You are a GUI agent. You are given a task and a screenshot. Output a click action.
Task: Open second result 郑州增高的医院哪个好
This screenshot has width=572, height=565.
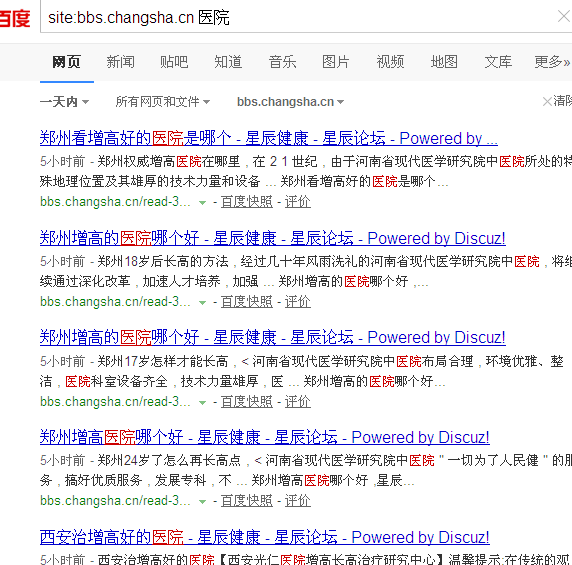click(x=273, y=239)
